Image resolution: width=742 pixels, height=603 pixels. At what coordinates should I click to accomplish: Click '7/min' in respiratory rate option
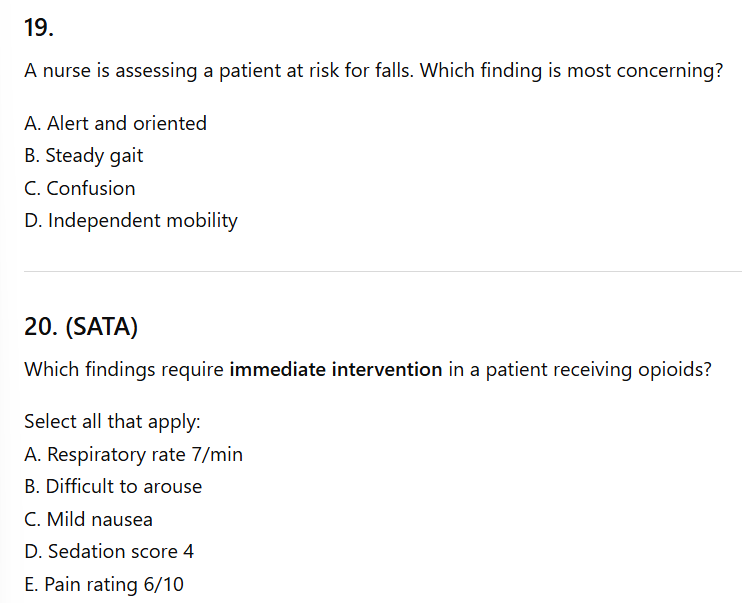tap(217, 454)
